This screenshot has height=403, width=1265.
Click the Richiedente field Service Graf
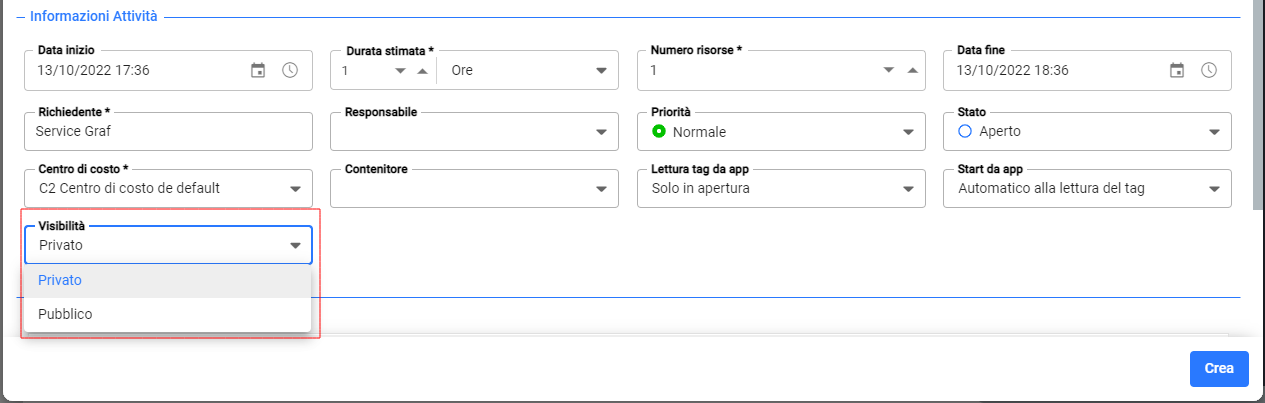point(168,131)
